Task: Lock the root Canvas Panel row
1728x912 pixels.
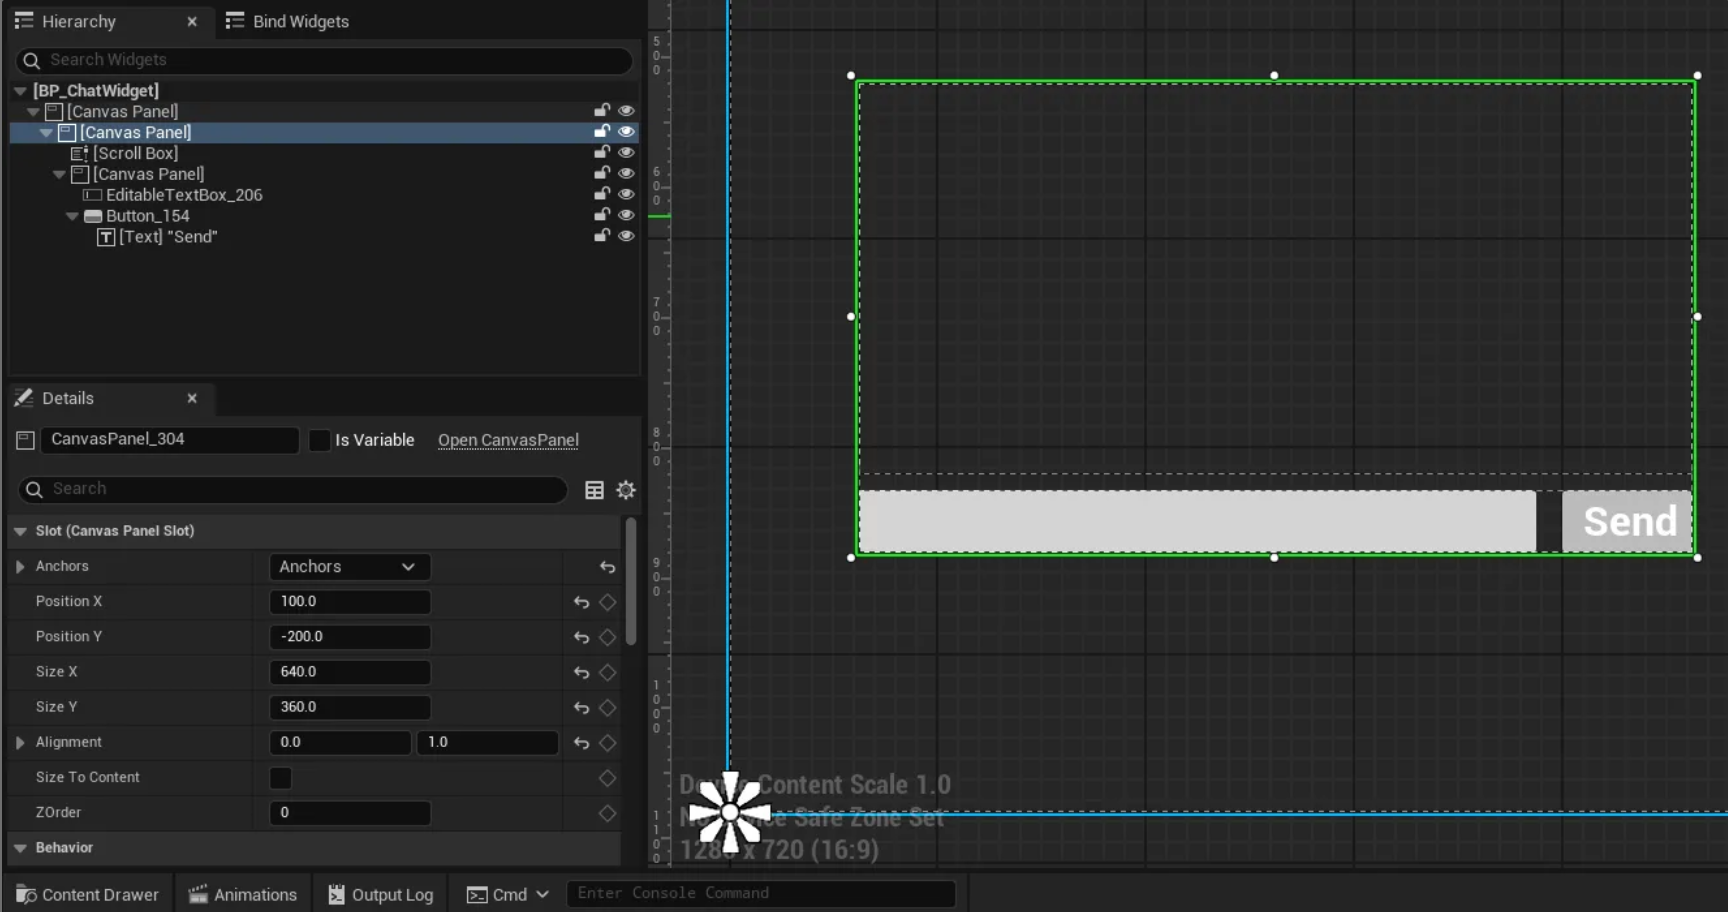Action: click(601, 110)
